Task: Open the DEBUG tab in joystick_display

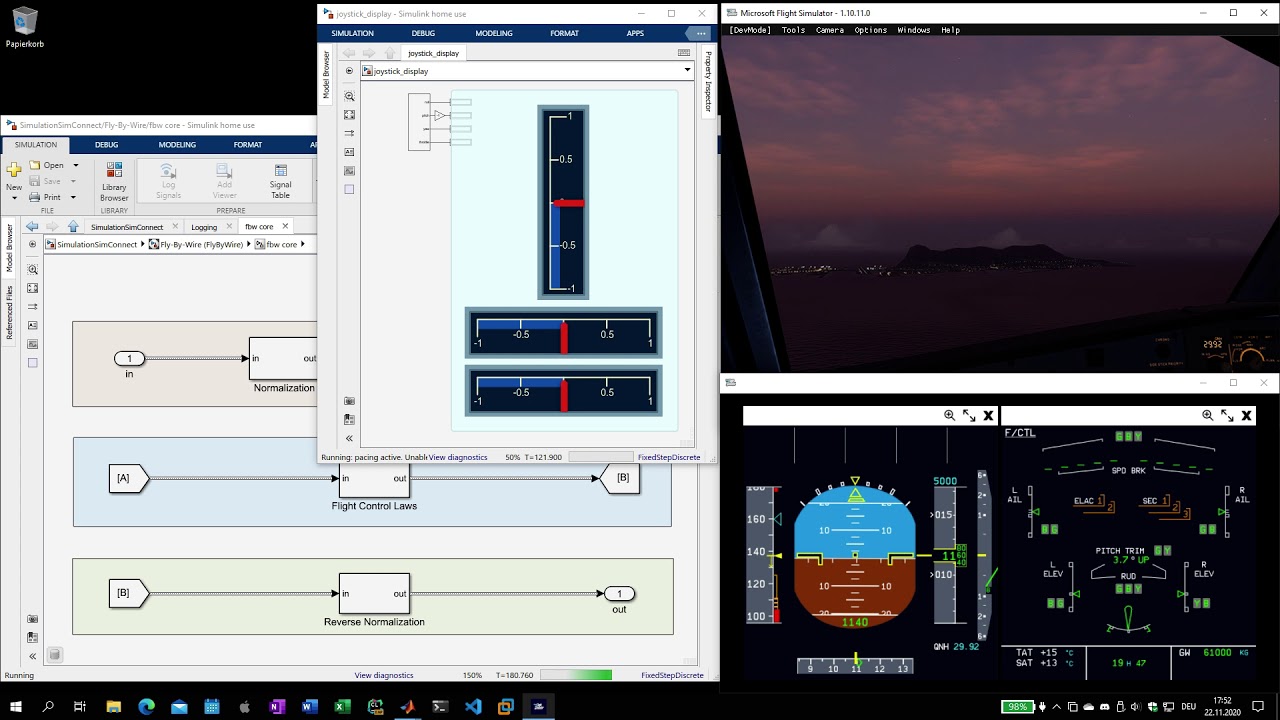Action: (x=423, y=33)
